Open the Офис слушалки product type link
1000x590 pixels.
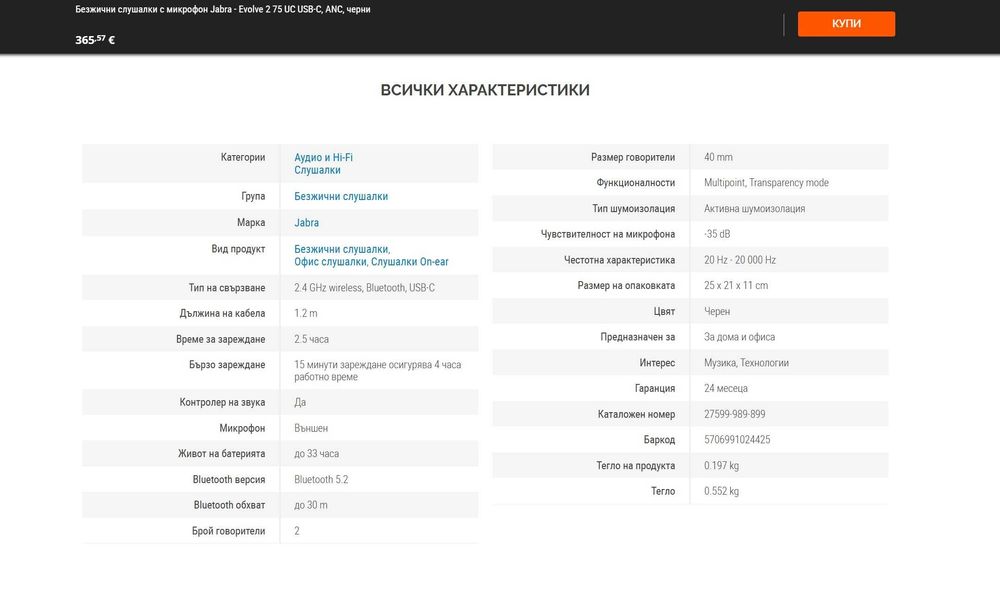coord(331,262)
